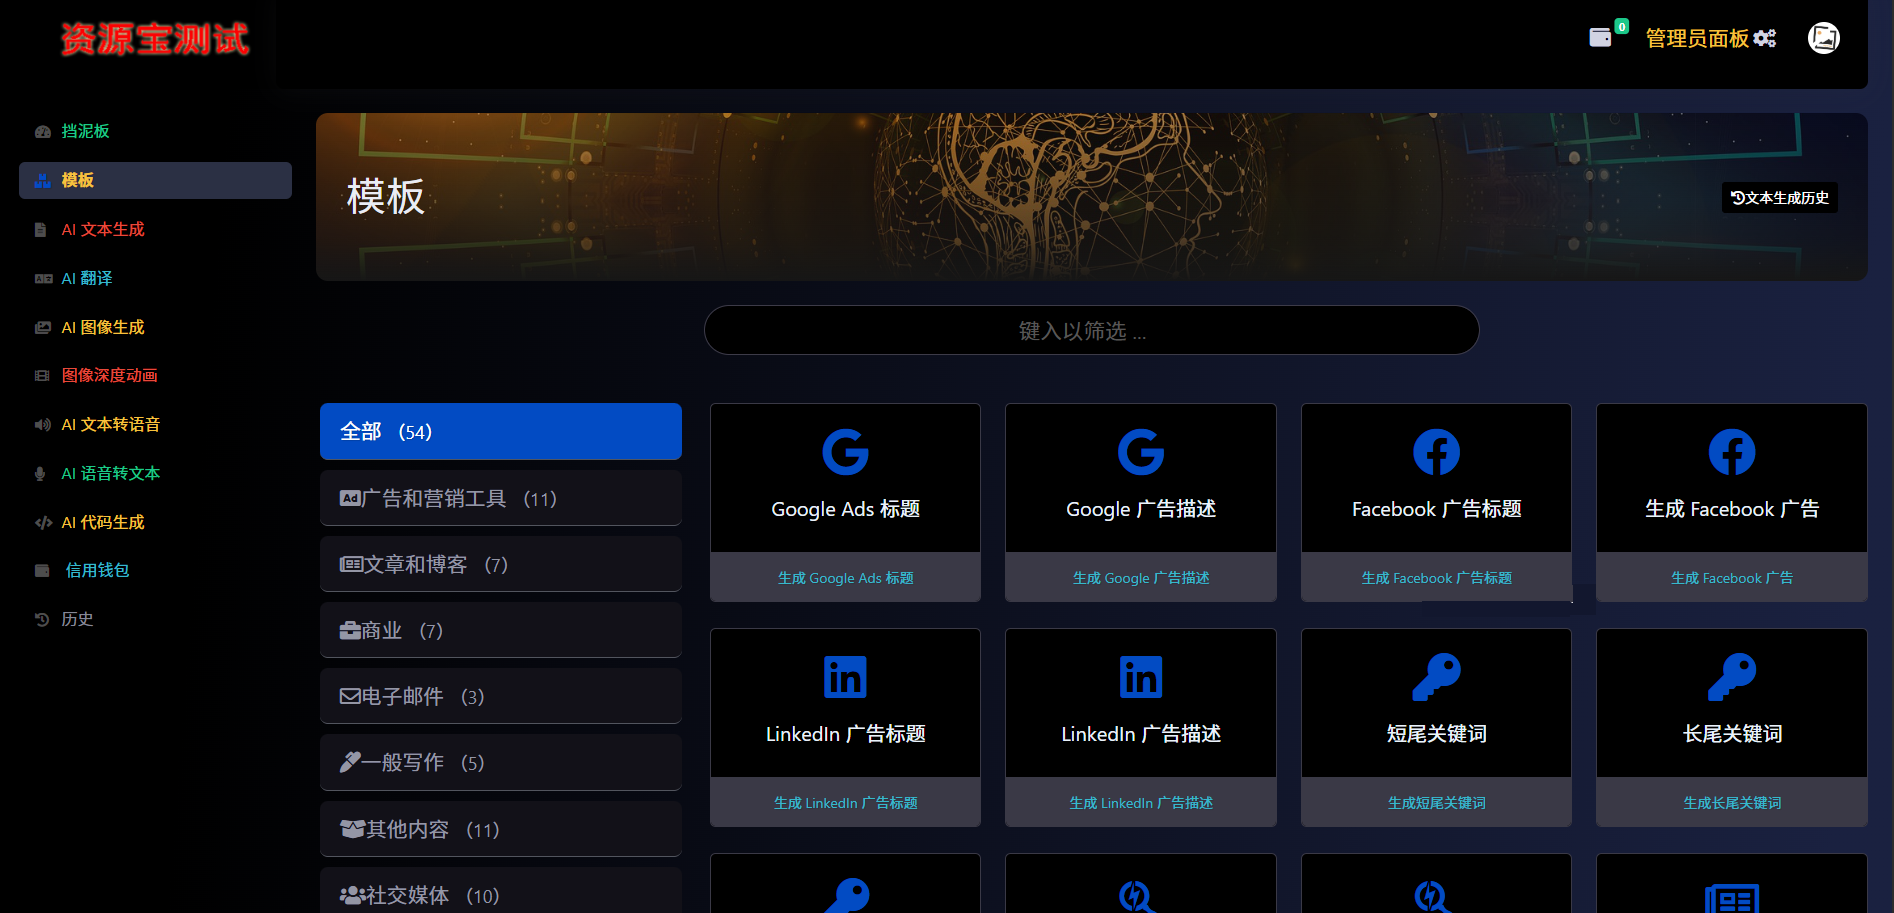This screenshot has height=913, width=1894.
Task: Click the Facebook 广告标题 logo icon
Action: tap(1436, 452)
